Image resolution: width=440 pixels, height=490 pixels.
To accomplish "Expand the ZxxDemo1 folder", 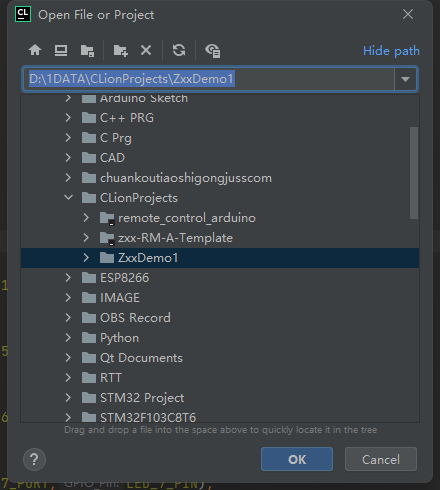I will coord(86,258).
